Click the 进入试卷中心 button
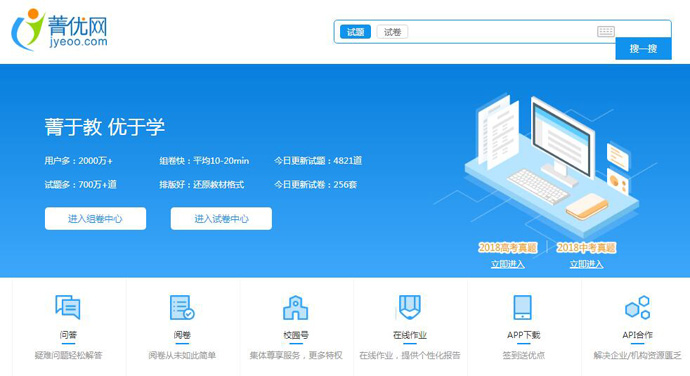Image resolution: width=690 pixels, height=376 pixels. point(221,218)
